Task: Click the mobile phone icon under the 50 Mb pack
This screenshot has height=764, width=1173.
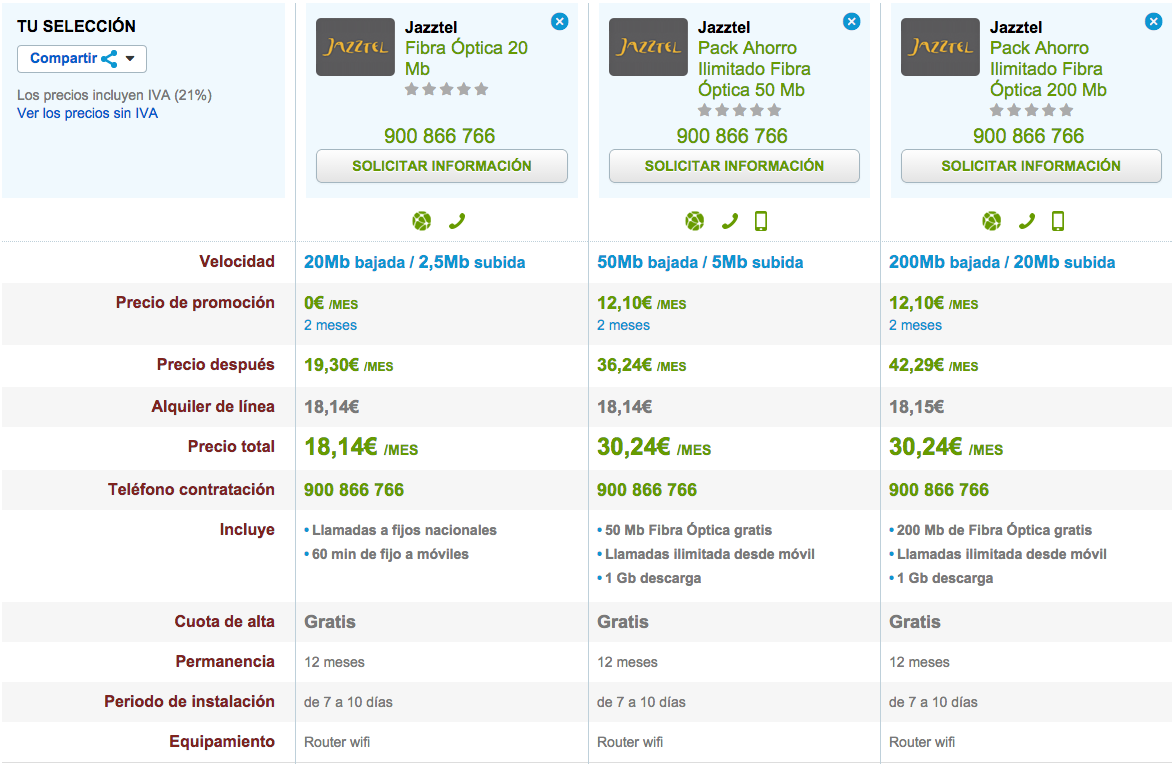Action: pyautogui.click(x=761, y=221)
